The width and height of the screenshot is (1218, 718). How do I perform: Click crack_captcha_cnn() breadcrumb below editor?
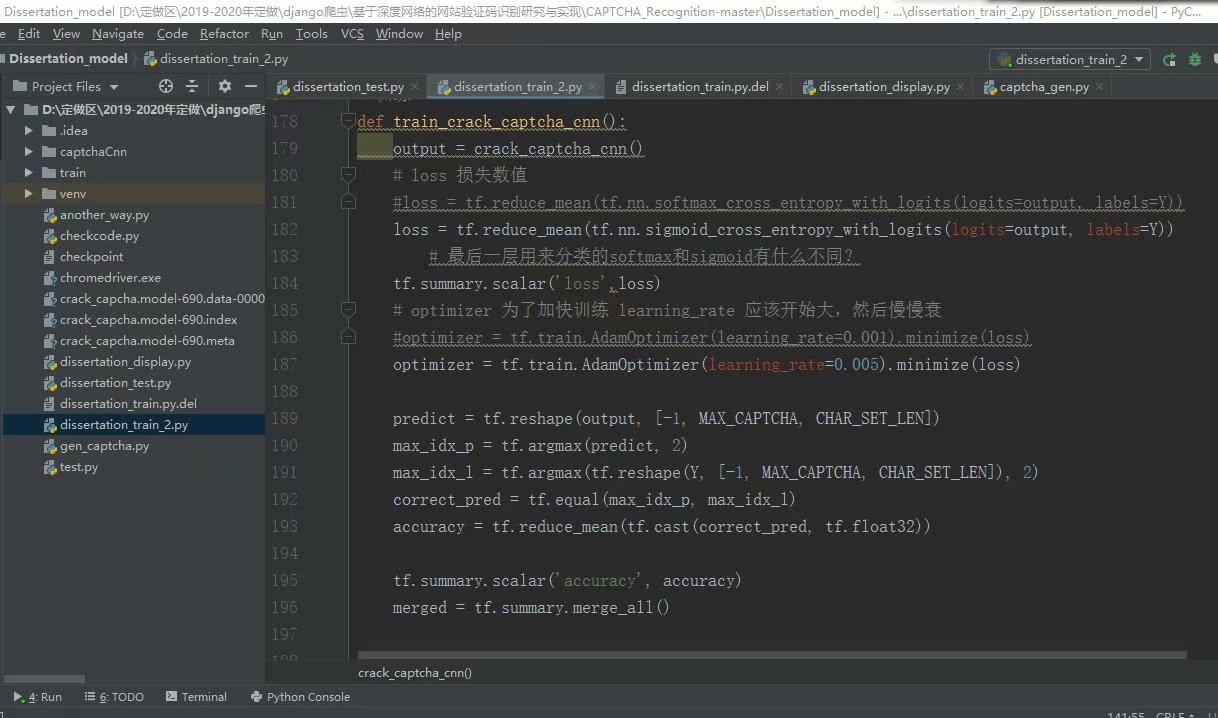point(415,673)
